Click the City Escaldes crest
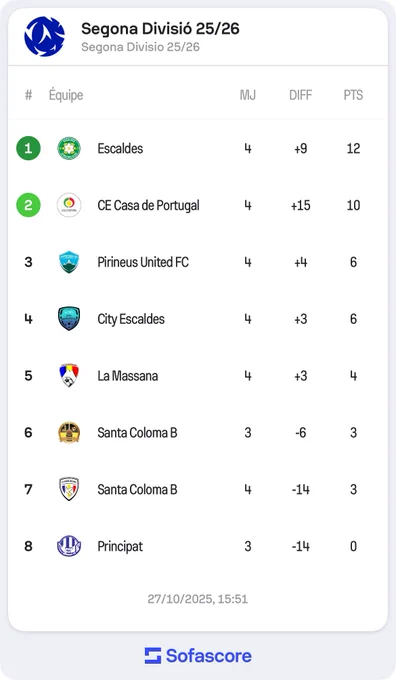The width and height of the screenshot is (396, 680). 69,319
